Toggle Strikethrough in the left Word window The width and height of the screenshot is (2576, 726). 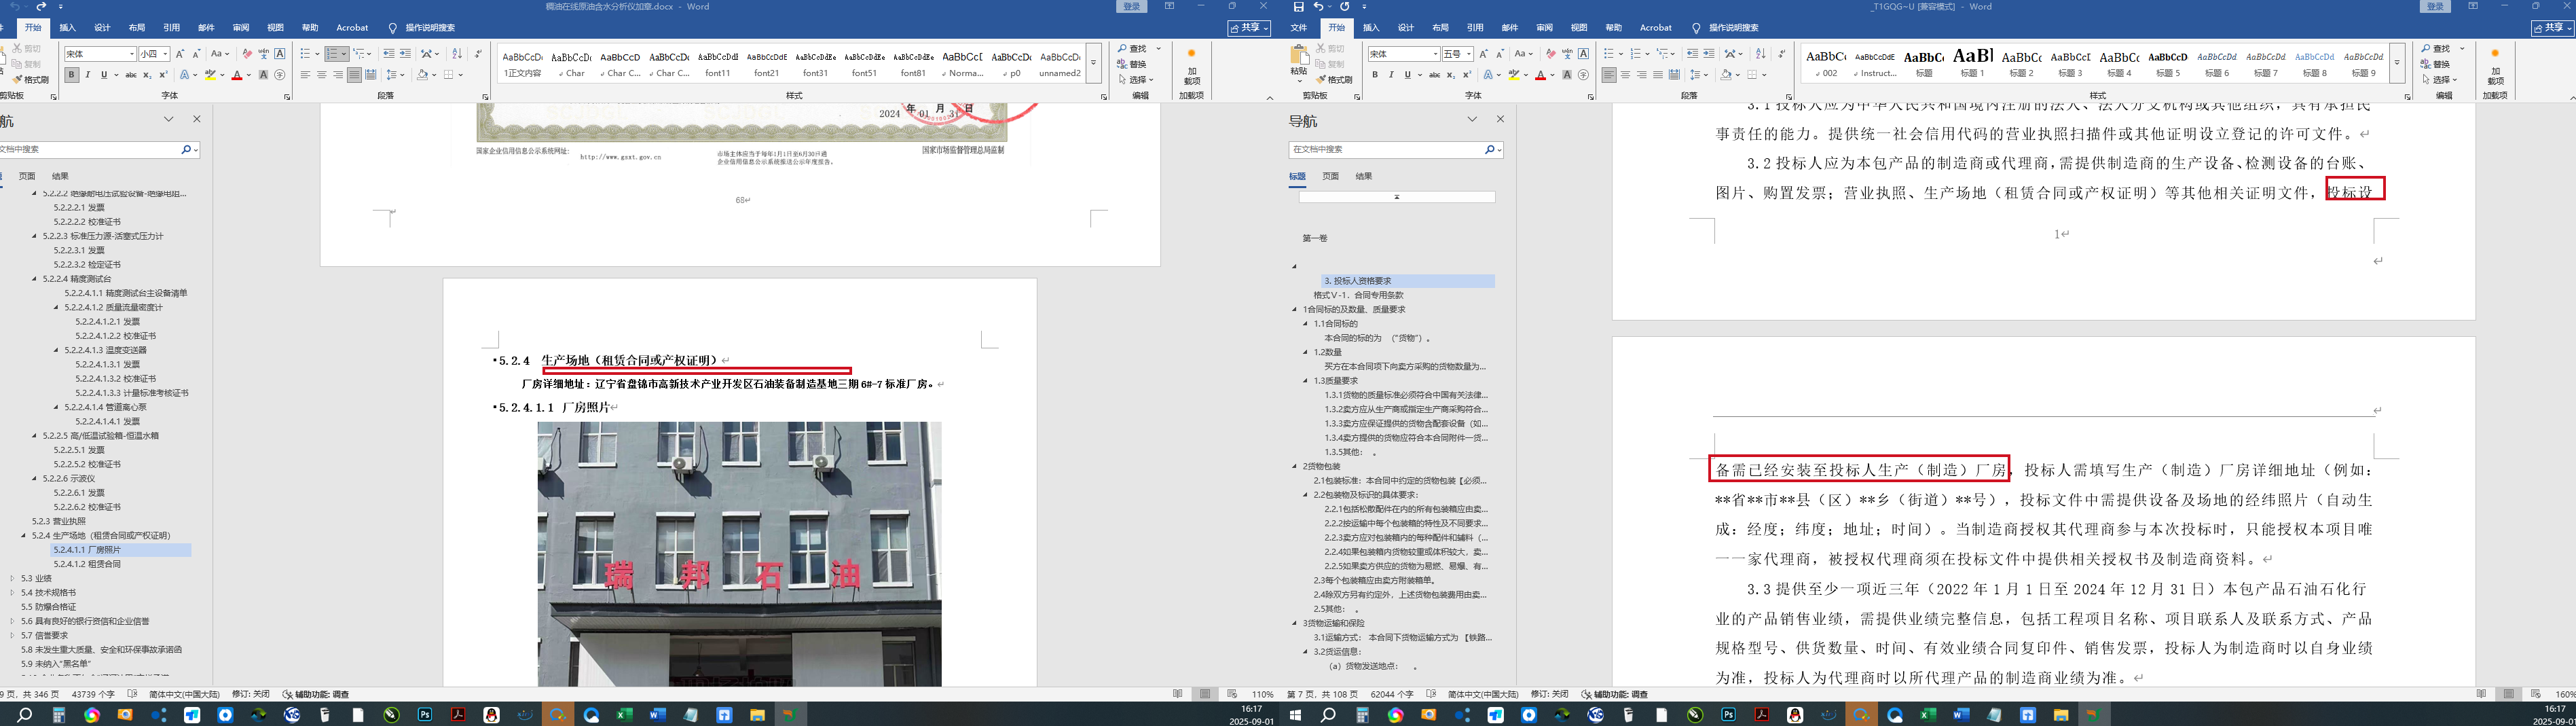point(130,75)
